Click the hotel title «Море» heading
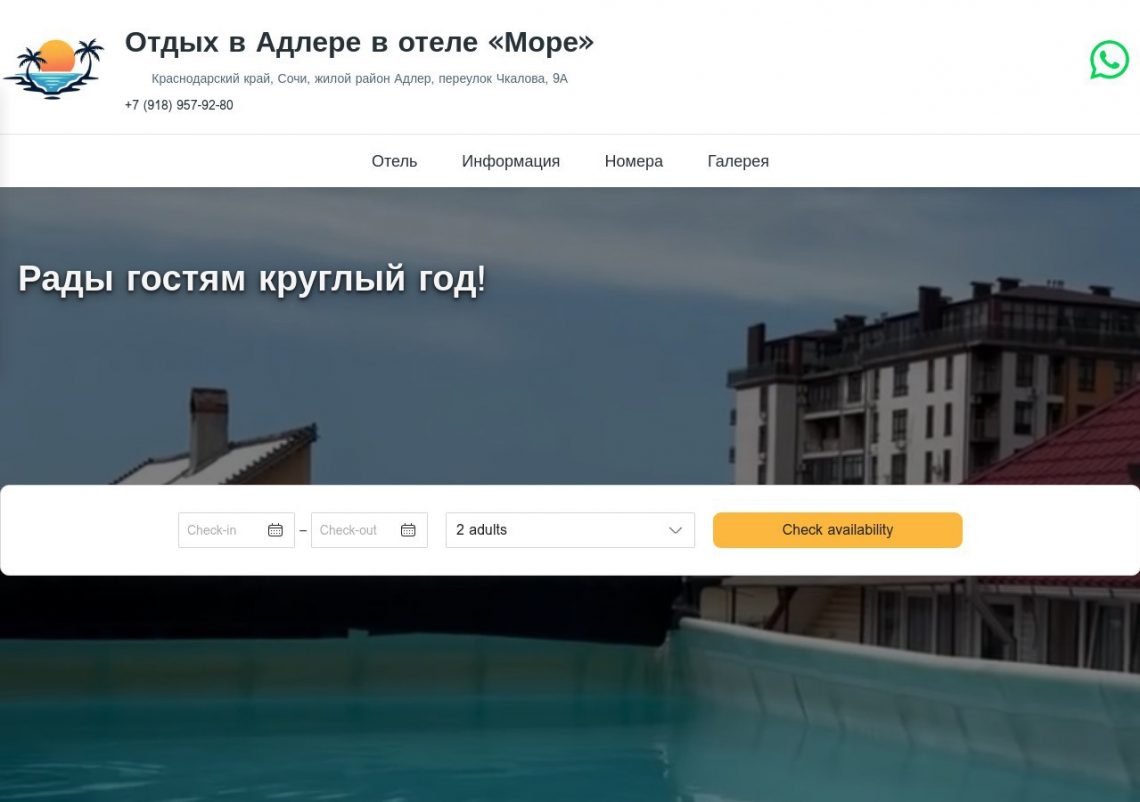This screenshot has width=1140, height=802. [359, 42]
